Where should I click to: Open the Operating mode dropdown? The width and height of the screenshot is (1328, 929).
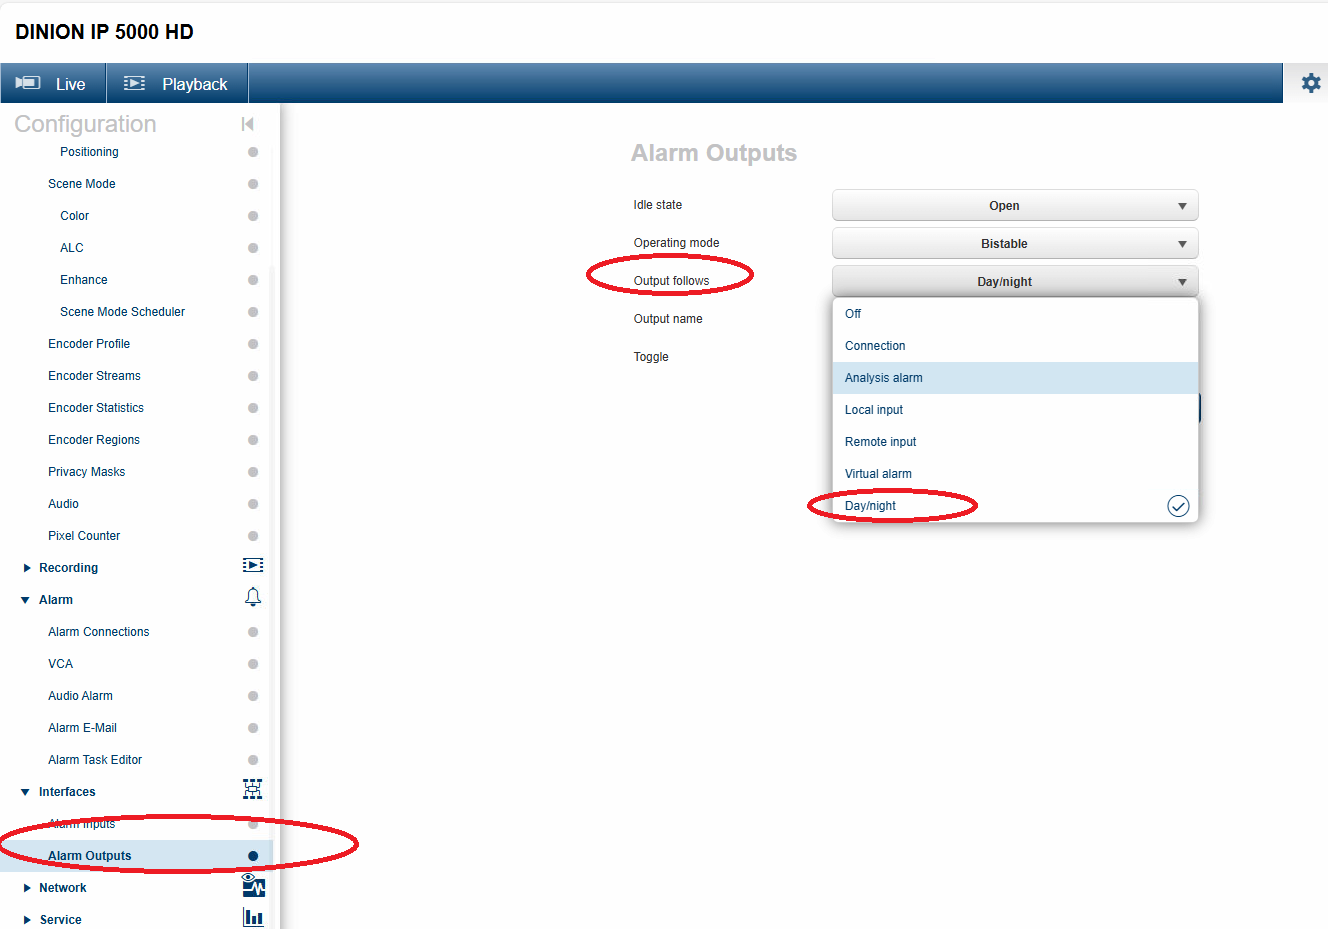tap(1015, 243)
